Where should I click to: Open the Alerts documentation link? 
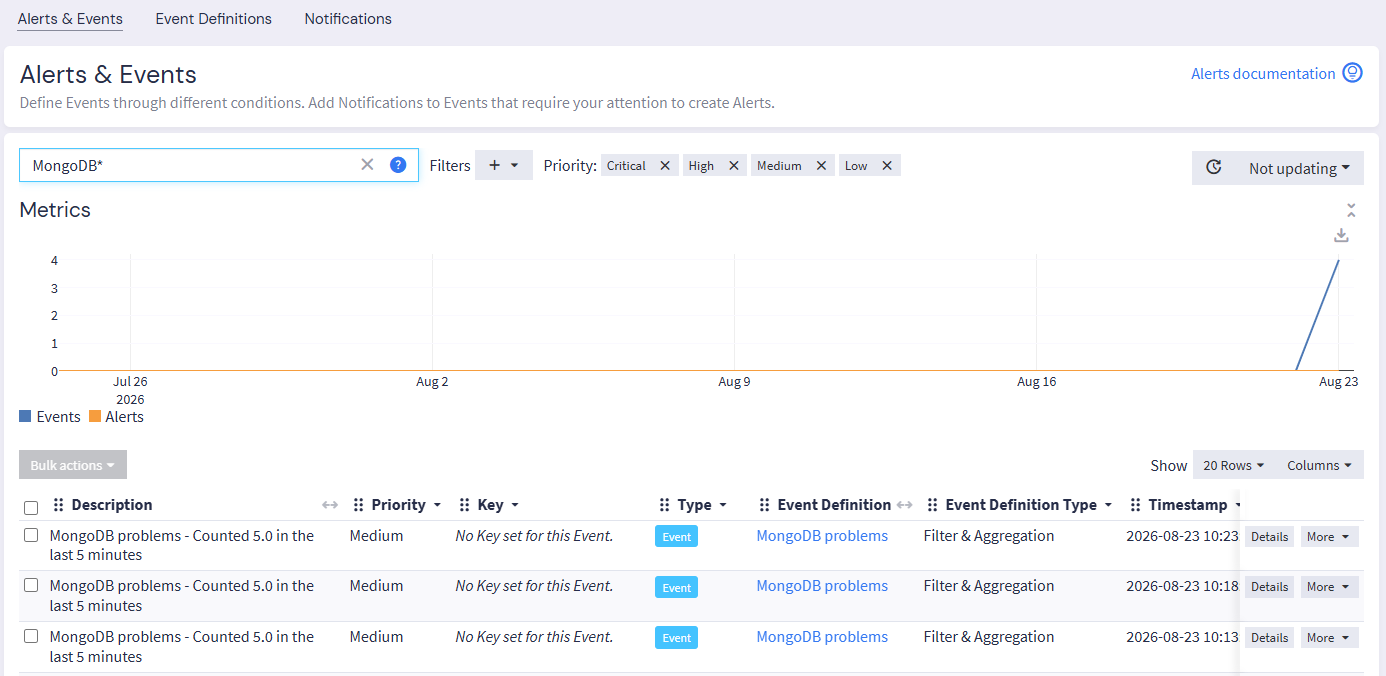[1263, 74]
